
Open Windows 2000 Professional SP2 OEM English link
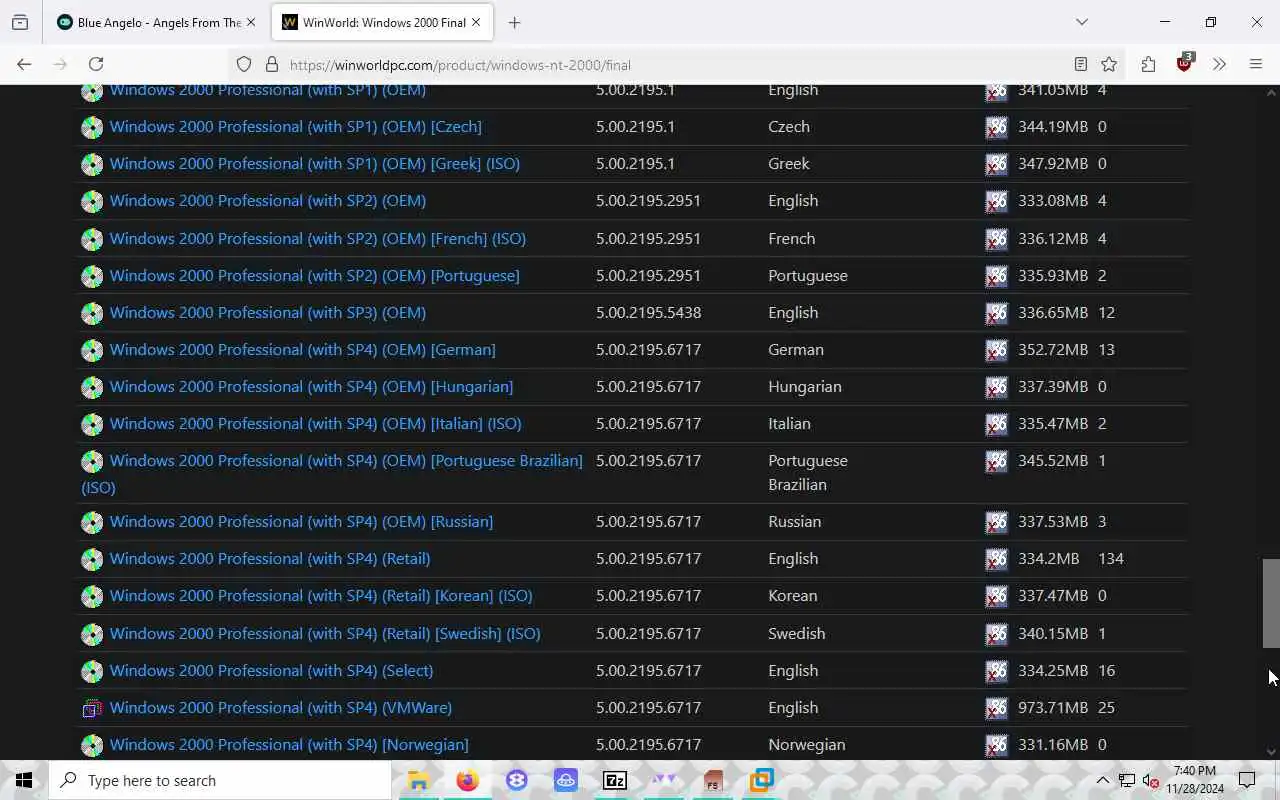point(267,200)
